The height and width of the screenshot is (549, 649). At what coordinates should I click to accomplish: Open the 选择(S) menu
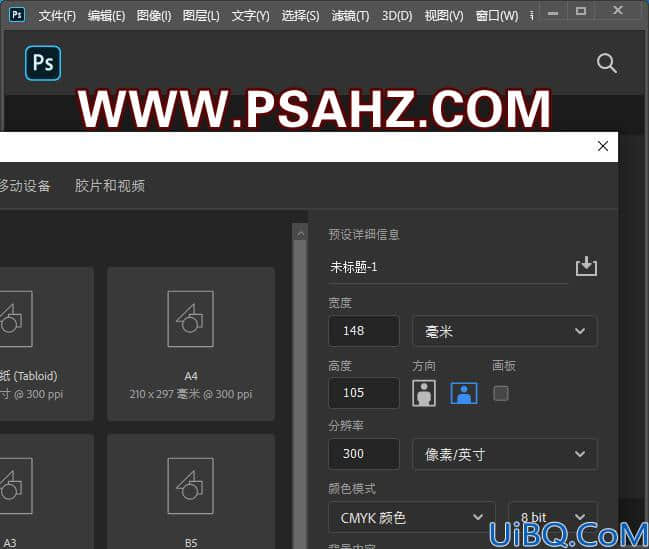pos(300,16)
